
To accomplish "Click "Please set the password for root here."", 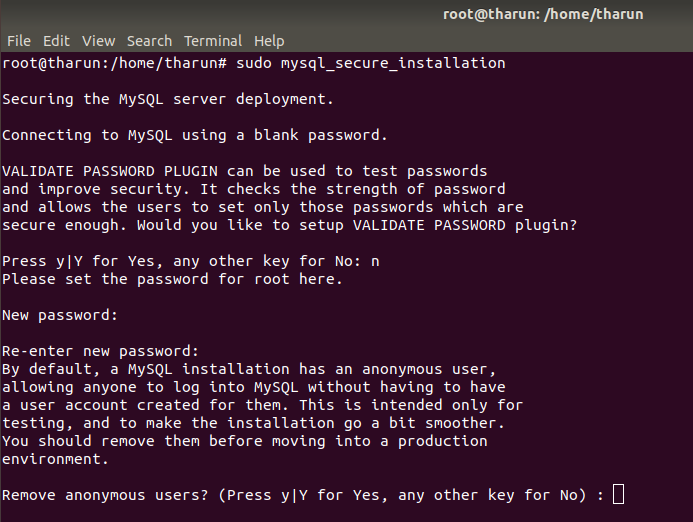I will click(172, 279).
